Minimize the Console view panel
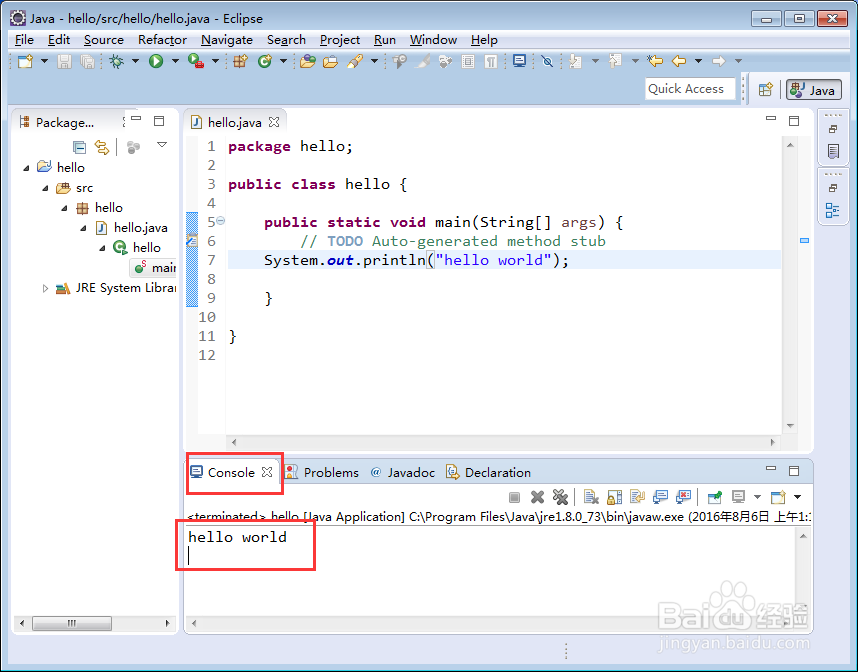The width and height of the screenshot is (858, 672). click(x=771, y=468)
